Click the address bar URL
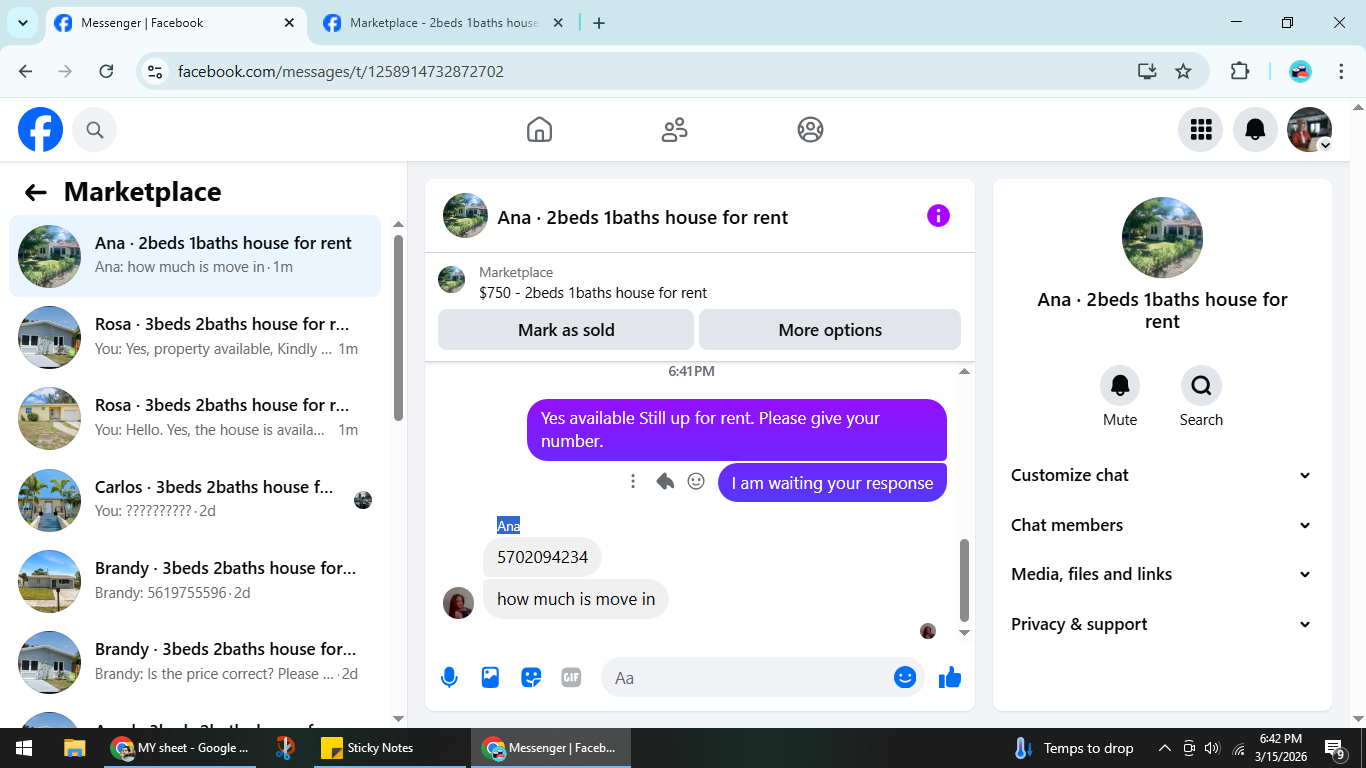This screenshot has height=768, width=1366. [341, 72]
